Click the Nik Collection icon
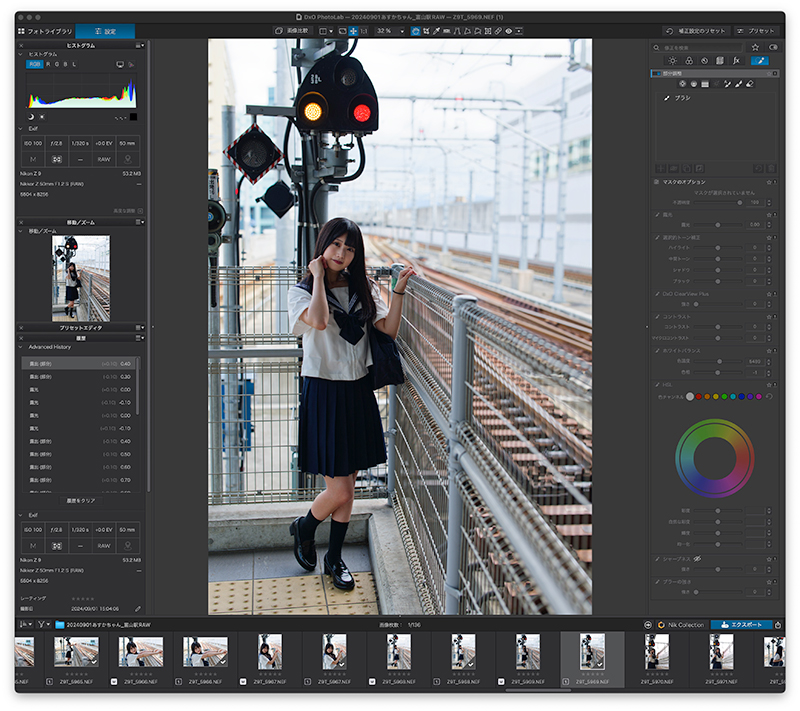This screenshot has height=711, width=800. (x=662, y=624)
